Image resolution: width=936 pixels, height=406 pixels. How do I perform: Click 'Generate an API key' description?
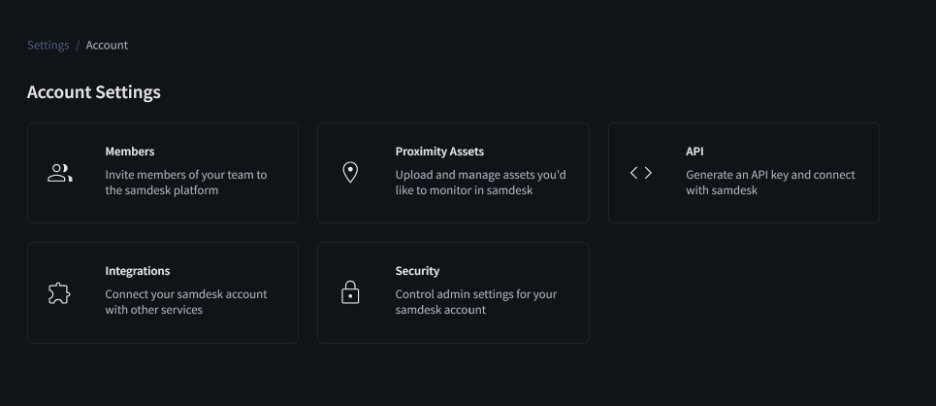[770, 183]
